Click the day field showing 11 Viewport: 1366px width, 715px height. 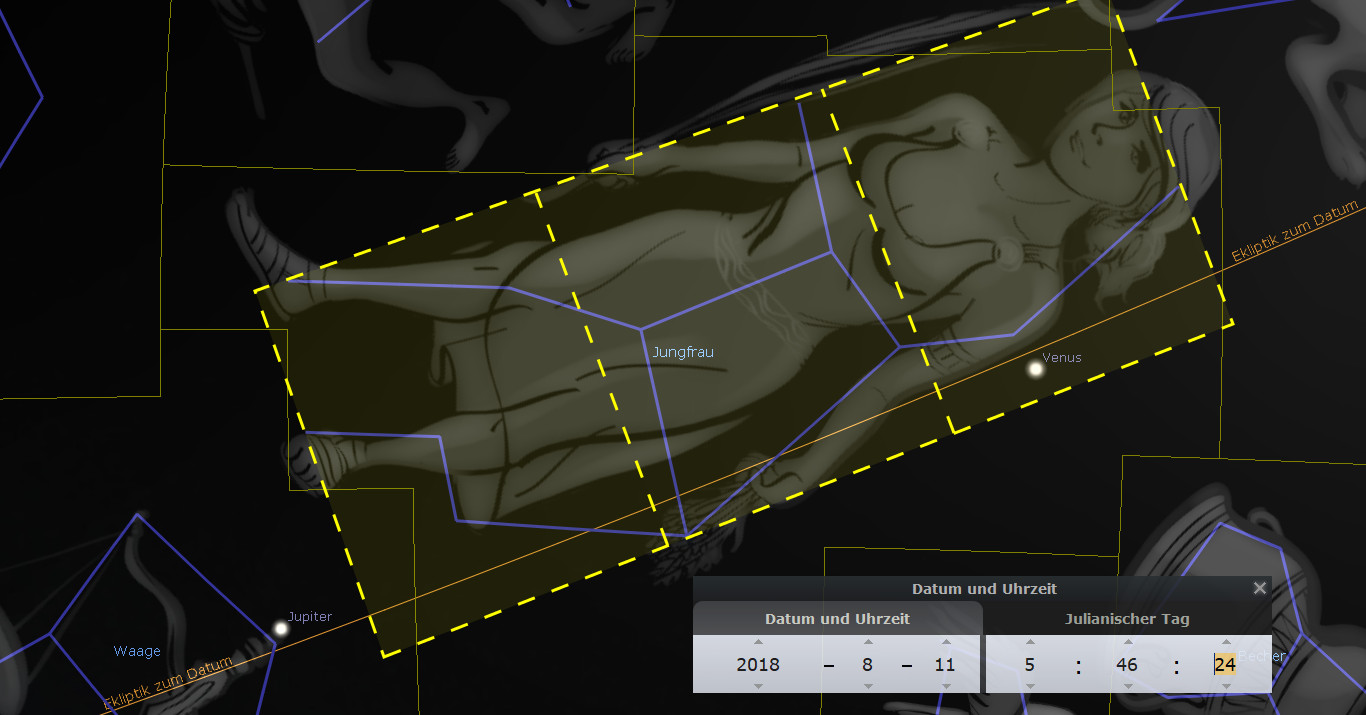pos(945,664)
